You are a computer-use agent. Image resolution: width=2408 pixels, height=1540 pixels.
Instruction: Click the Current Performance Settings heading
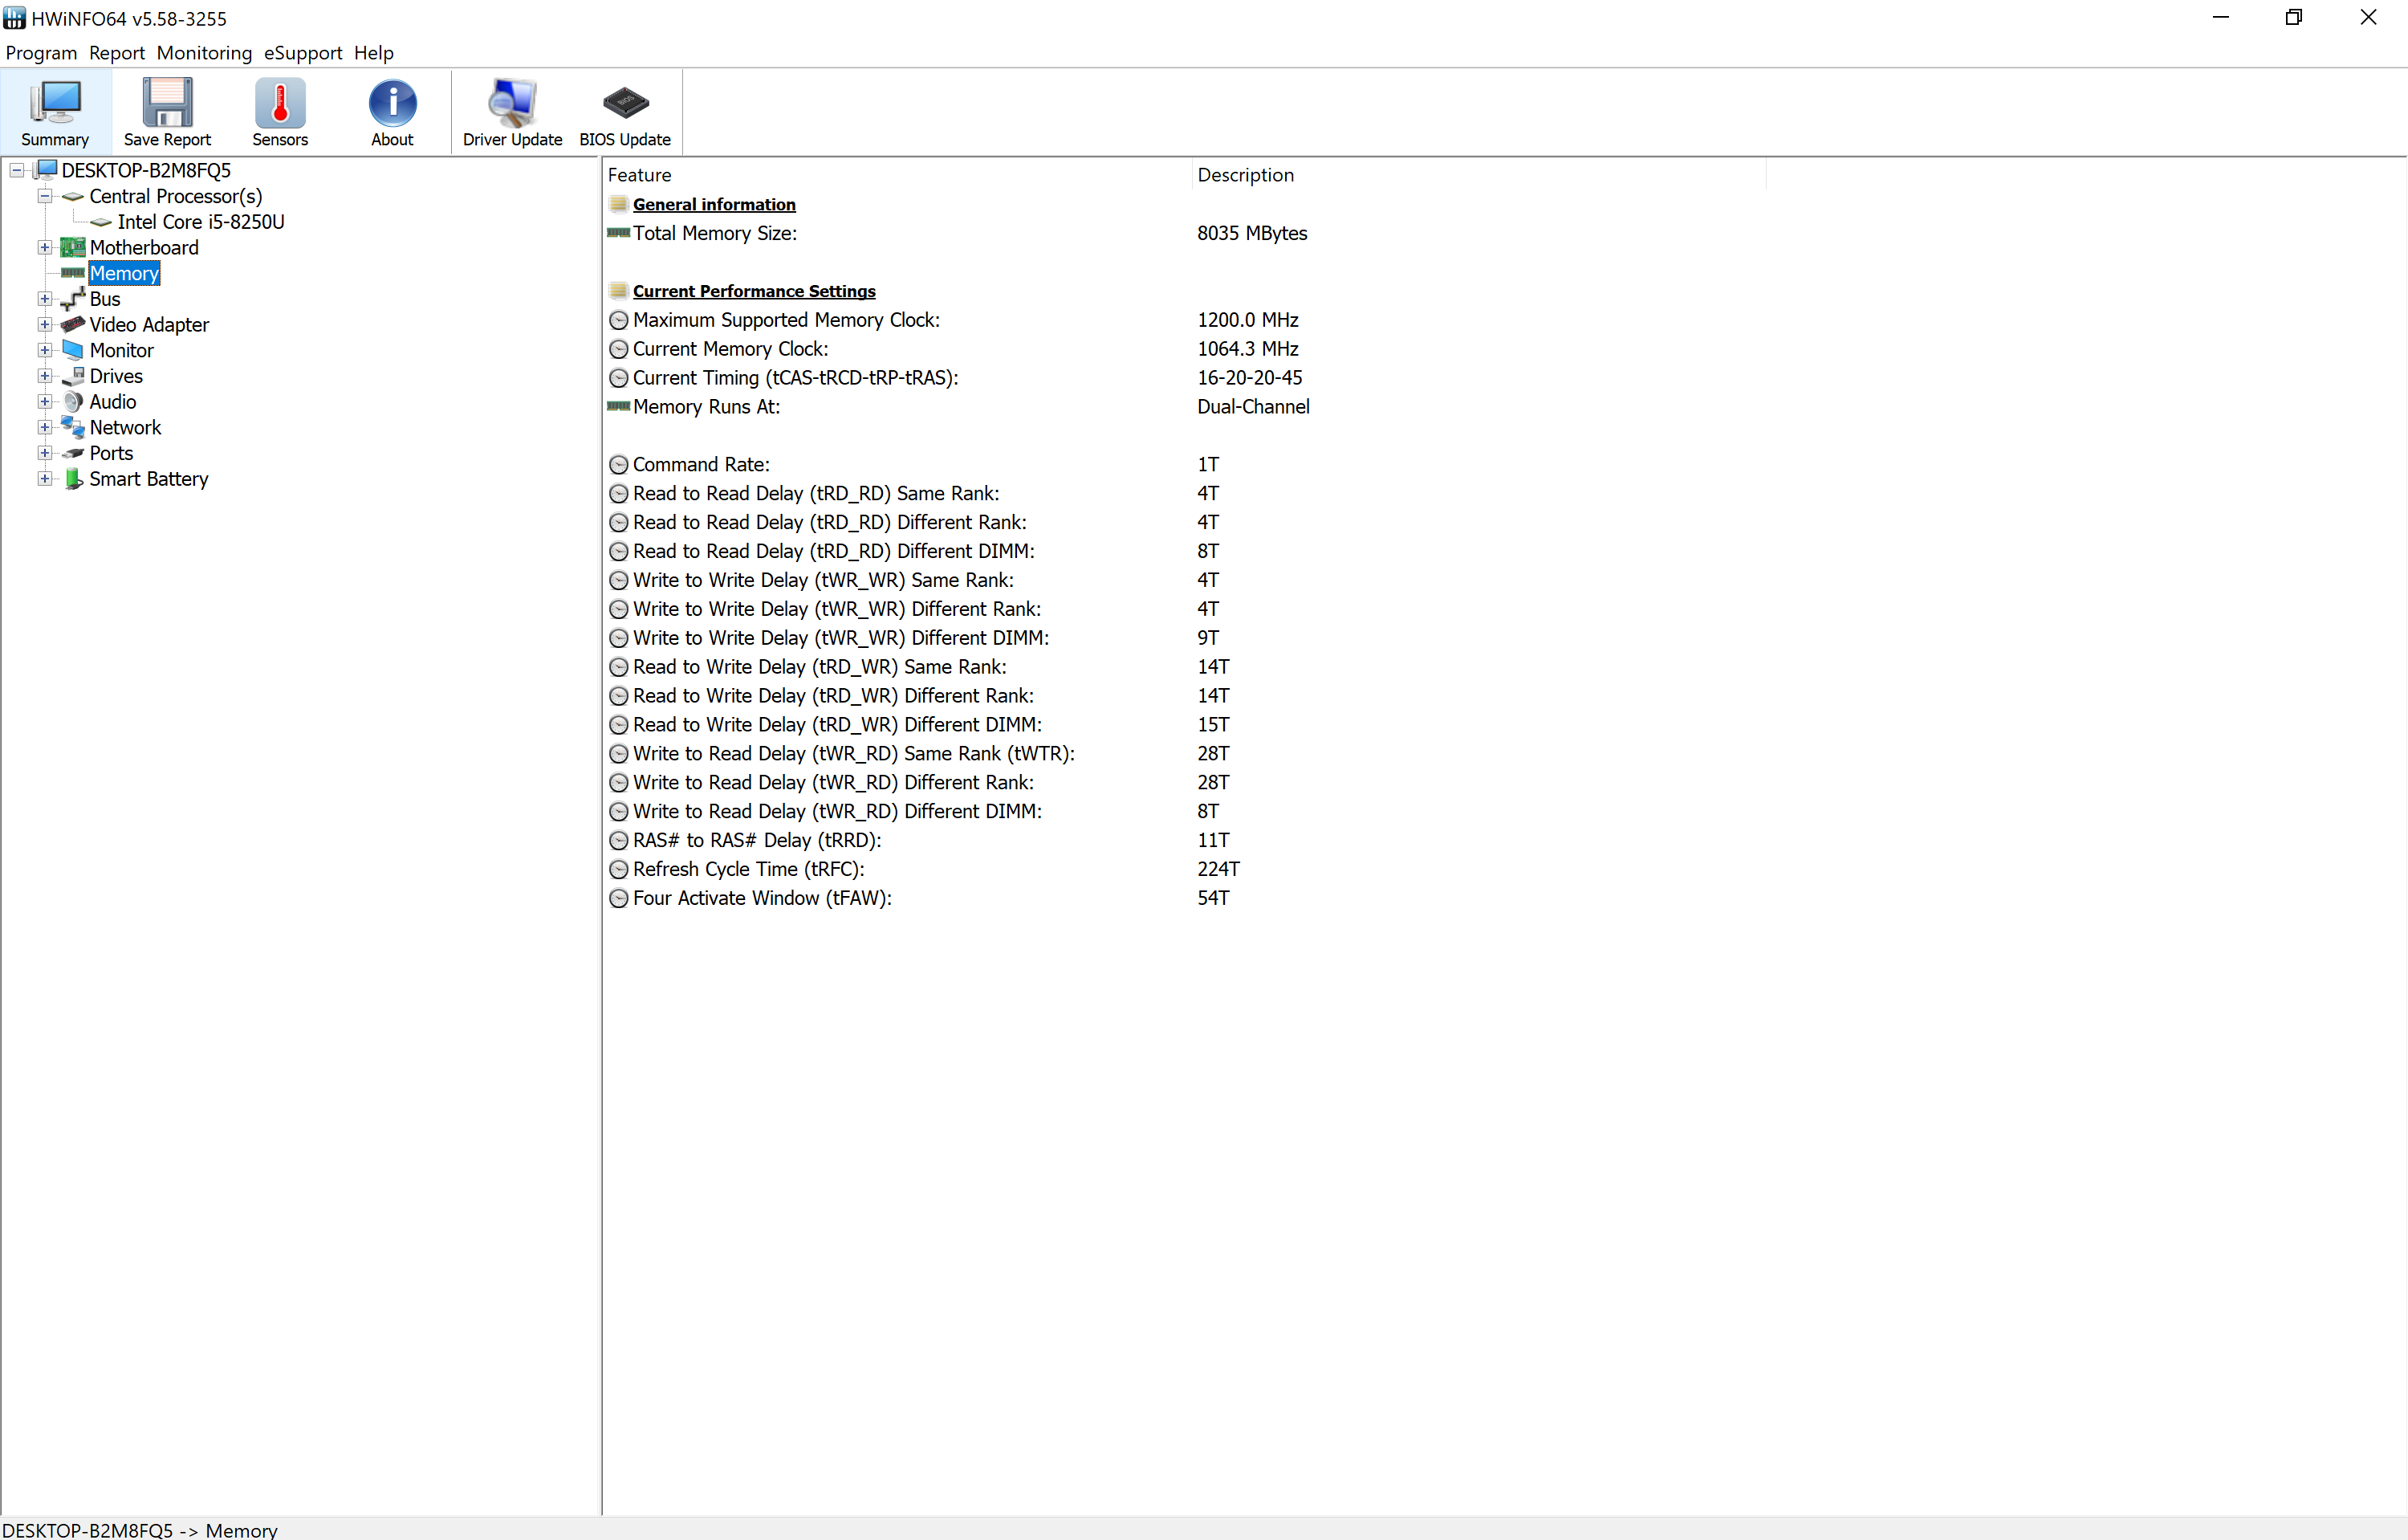coord(754,291)
